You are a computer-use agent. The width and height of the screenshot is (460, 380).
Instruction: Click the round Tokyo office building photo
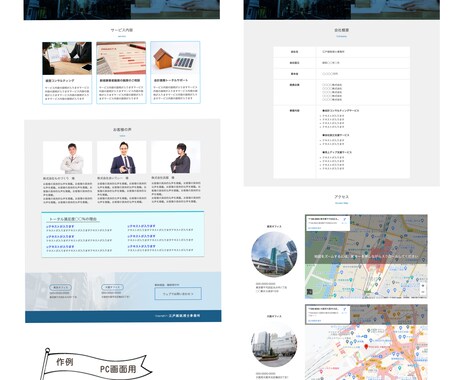[274, 255]
